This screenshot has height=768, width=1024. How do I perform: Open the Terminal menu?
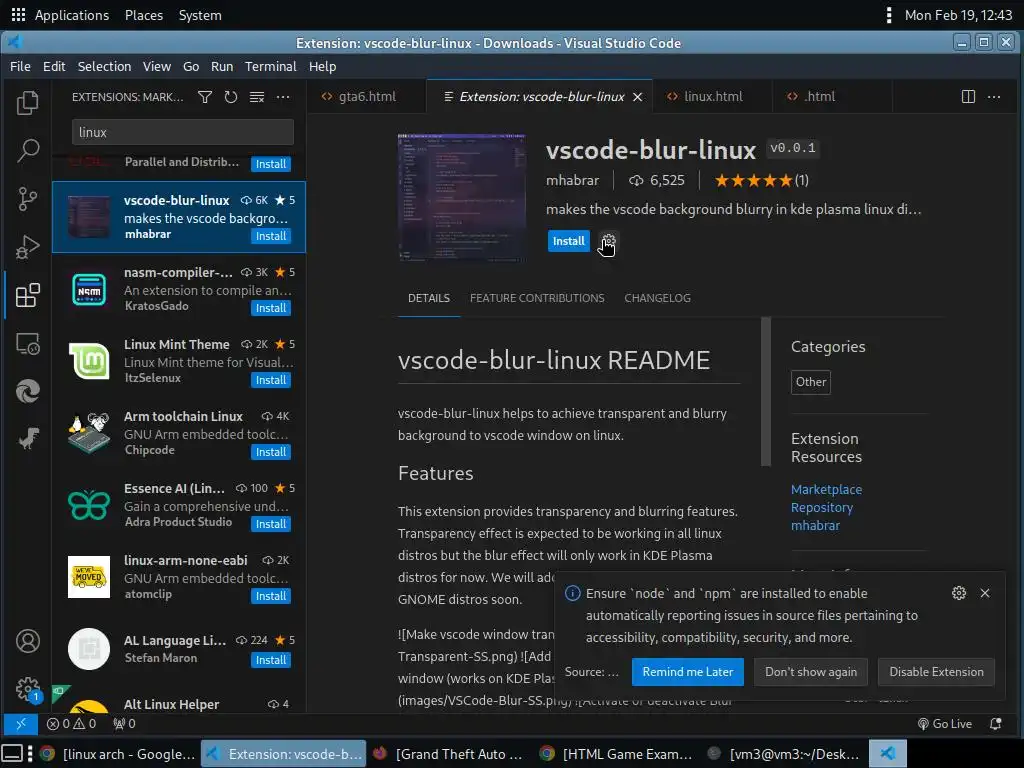(x=270, y=67)
